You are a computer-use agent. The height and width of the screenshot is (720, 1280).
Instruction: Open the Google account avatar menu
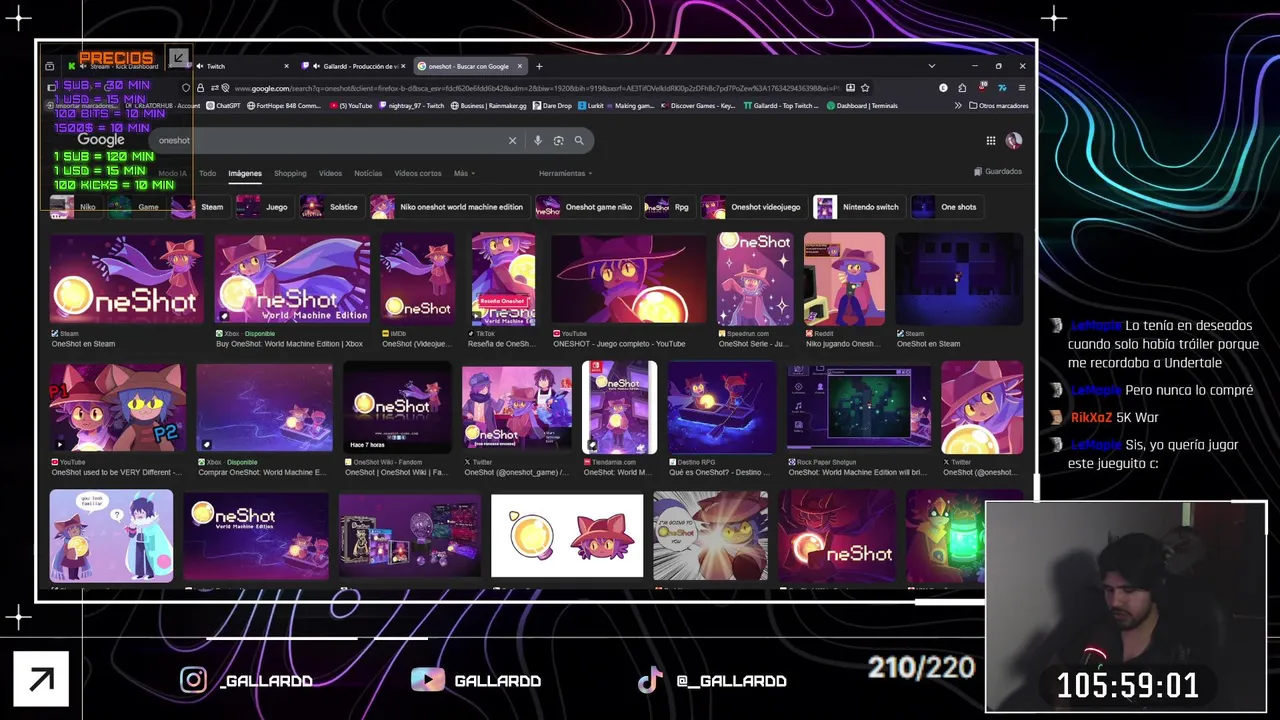point(1013,141)
